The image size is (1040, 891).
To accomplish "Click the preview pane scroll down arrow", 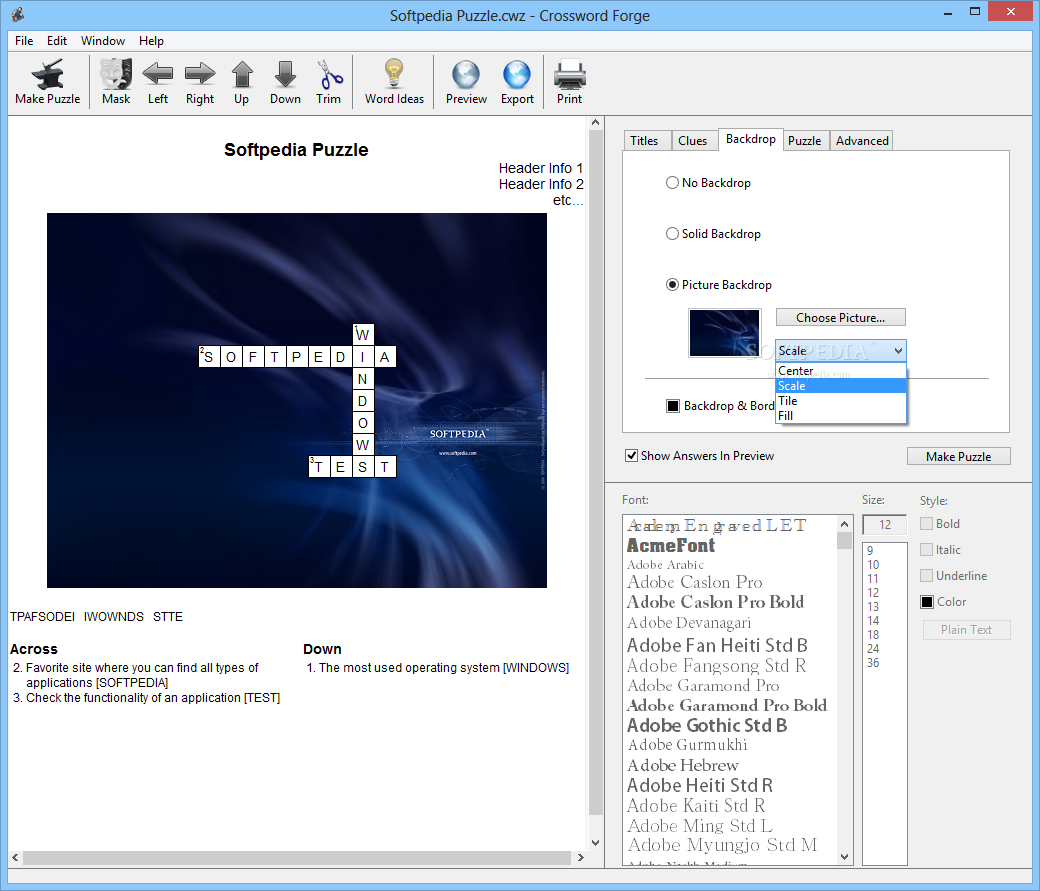I will tap(595, 843).
